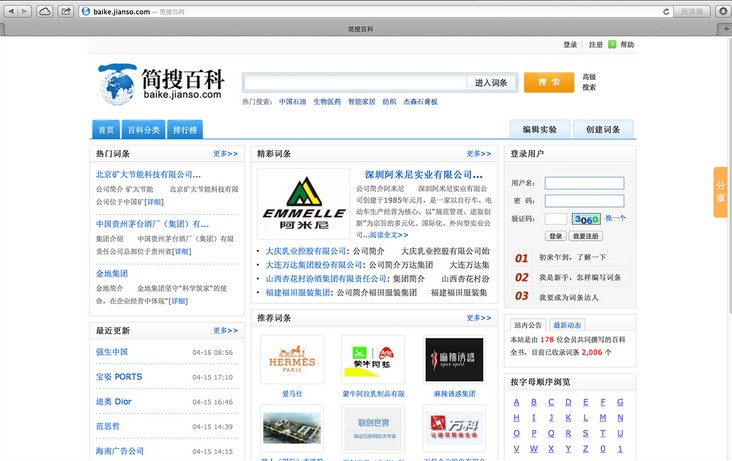The width and height of the screenshot is (732, 461).
Task: Open the 联创世界 thumbnail
Action: (373, 429)
